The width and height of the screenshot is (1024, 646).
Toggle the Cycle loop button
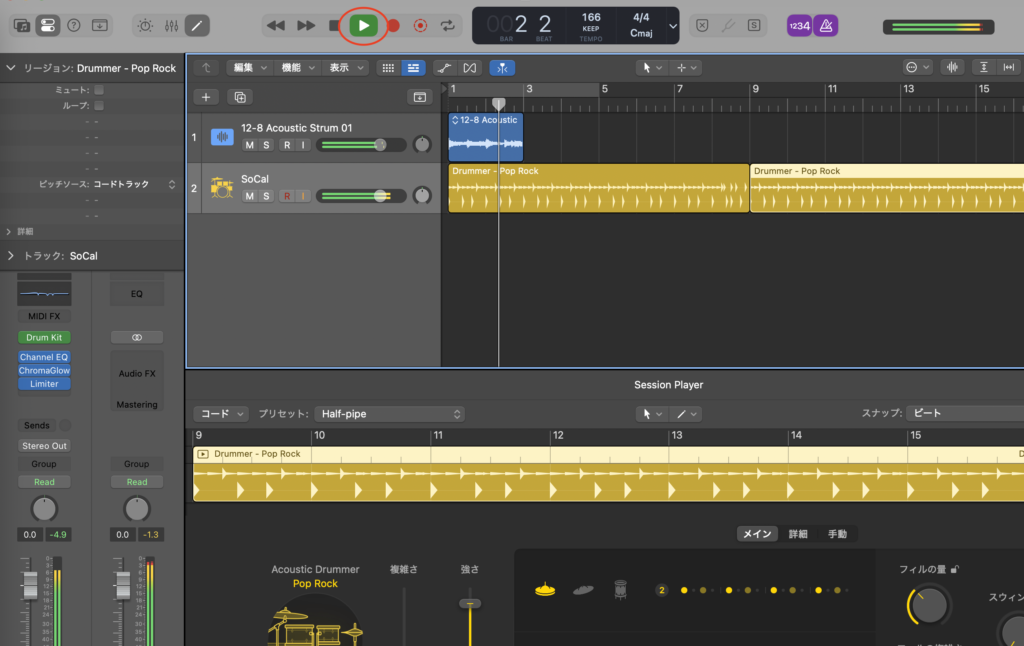pos(448,25)
